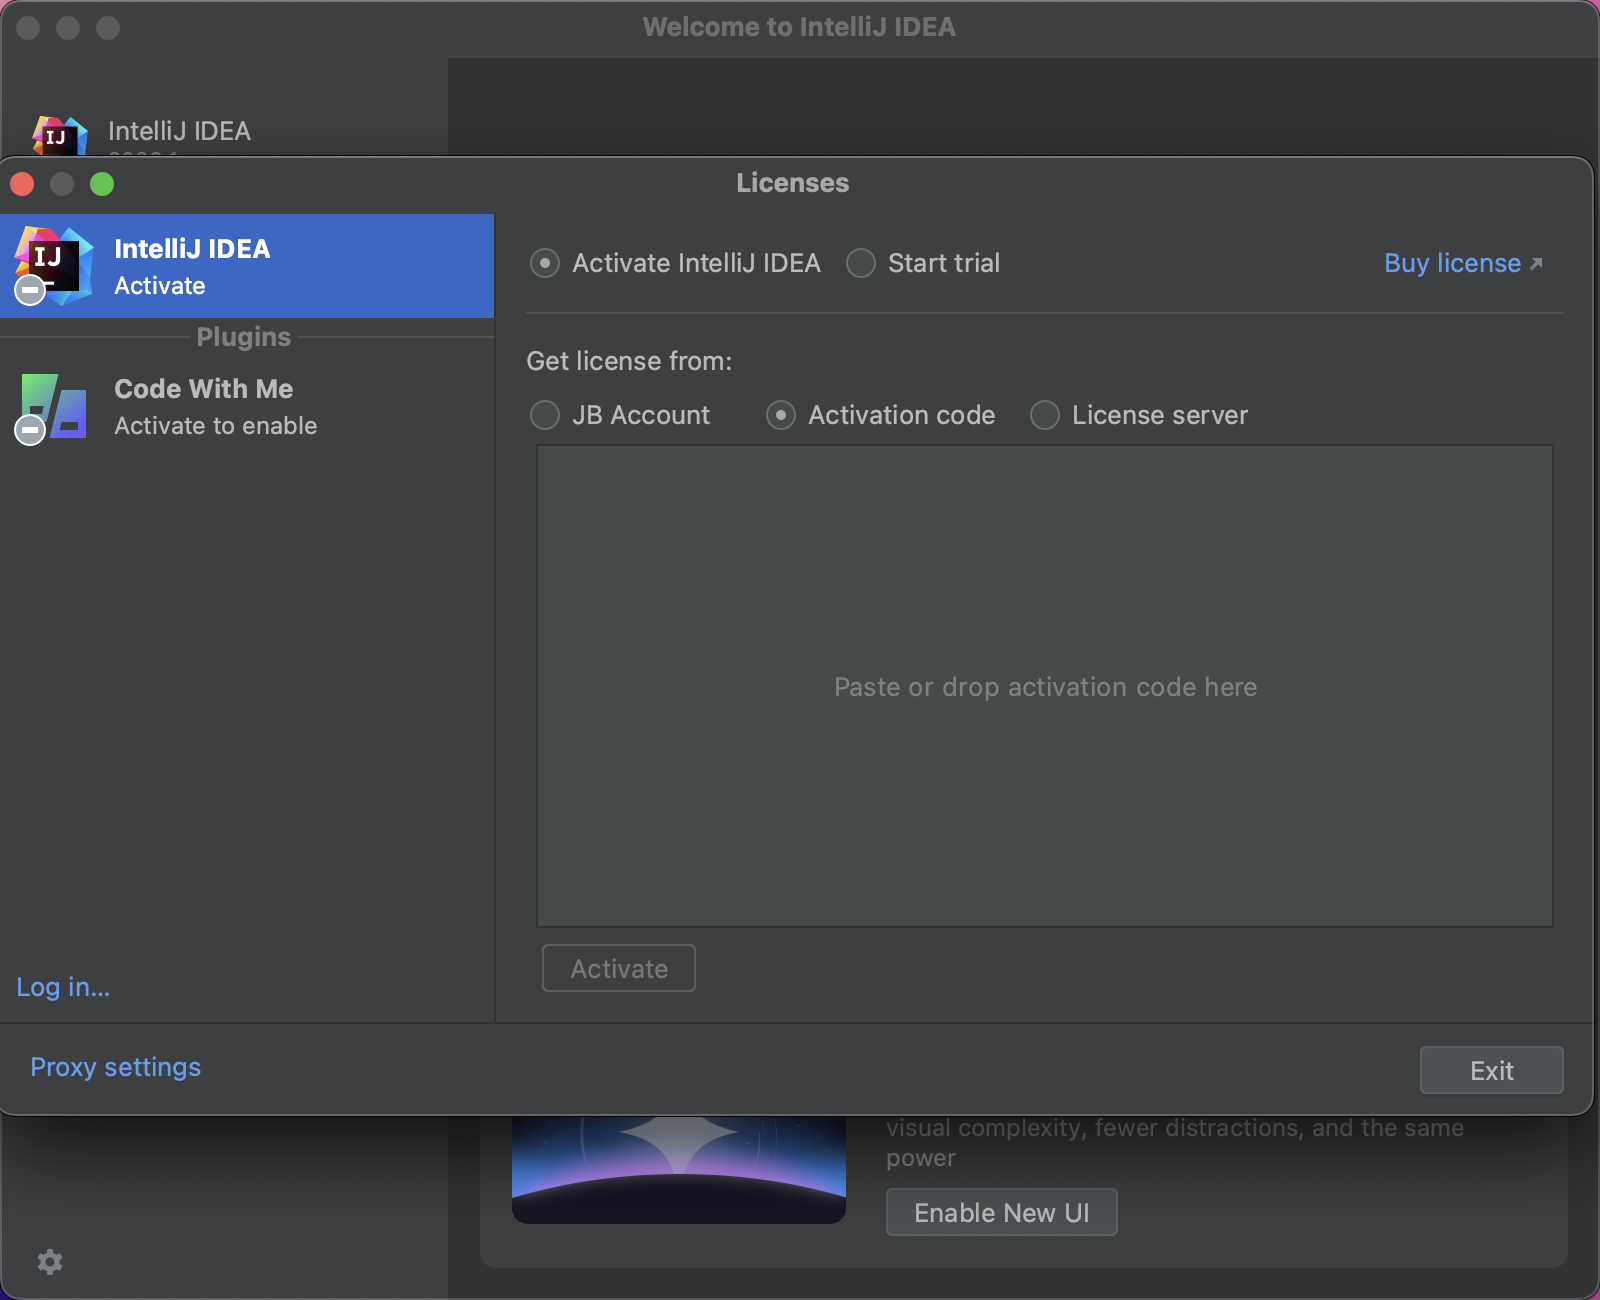Screen dimensions: 1600x1300
Task: Click the Log in... link
Action: [63, 987]
